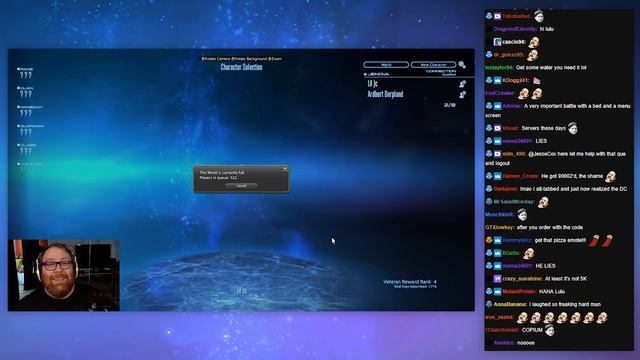Image resolution: width=640 pixels, height=360 pixels.
Task: Click username GTXlowkey in chat
Action: point(500,227)
